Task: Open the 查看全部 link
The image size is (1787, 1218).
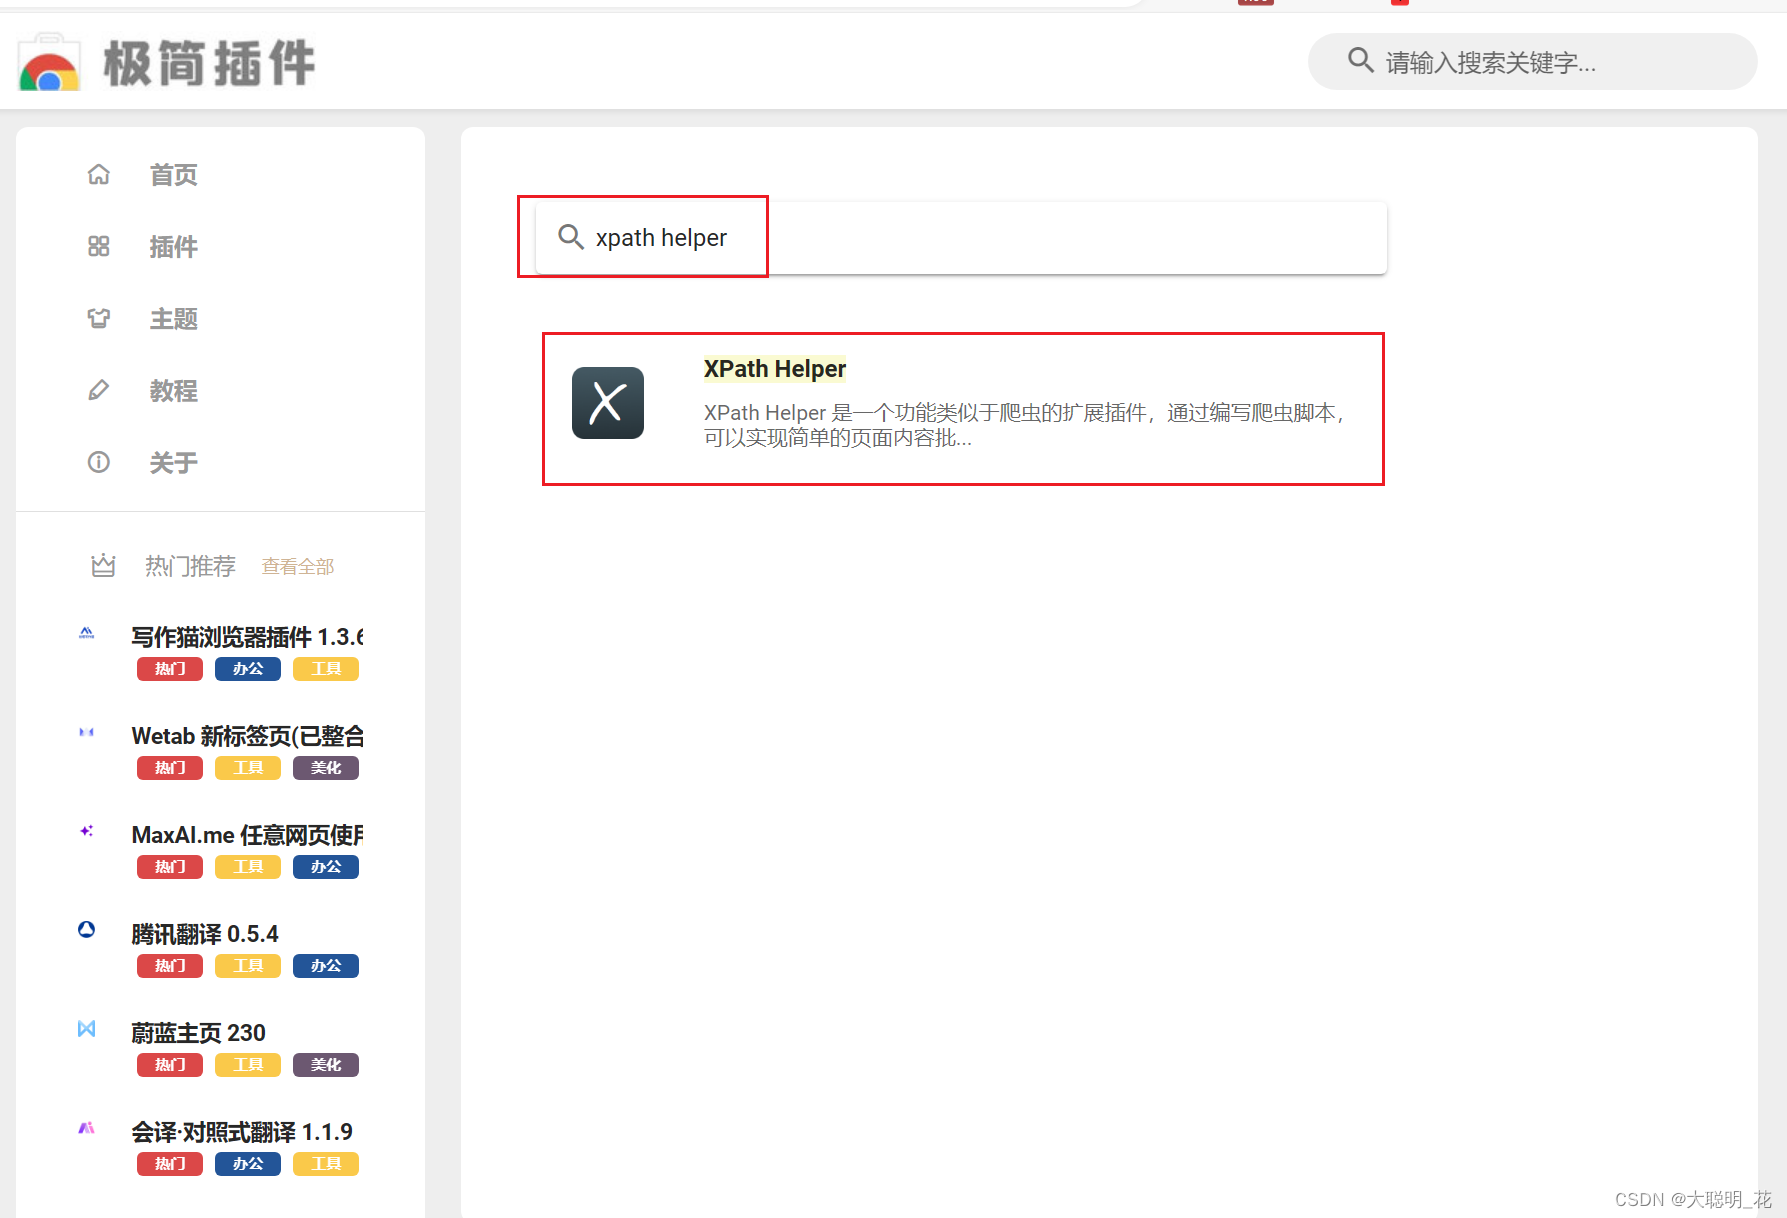Action: (297, 566)
